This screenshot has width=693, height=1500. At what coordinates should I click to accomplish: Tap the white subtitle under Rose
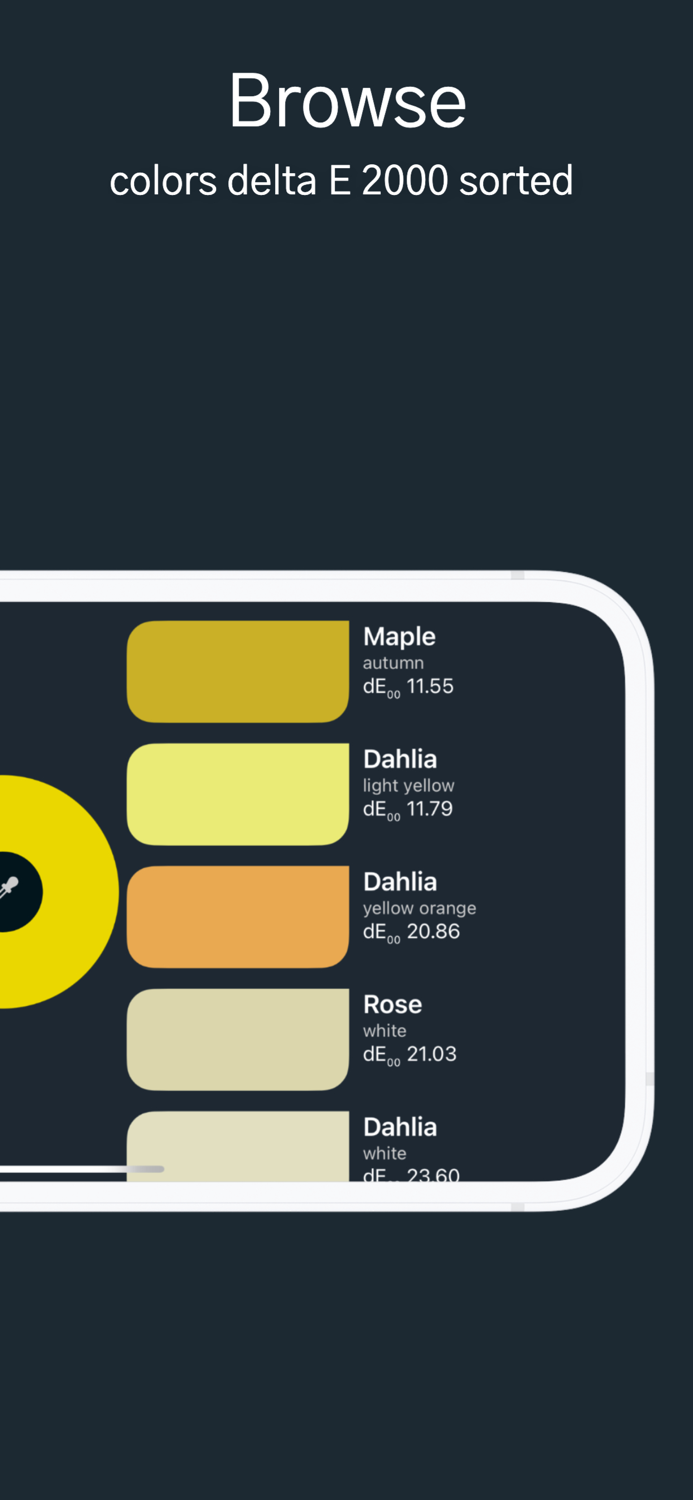(x=385, y=1031)
